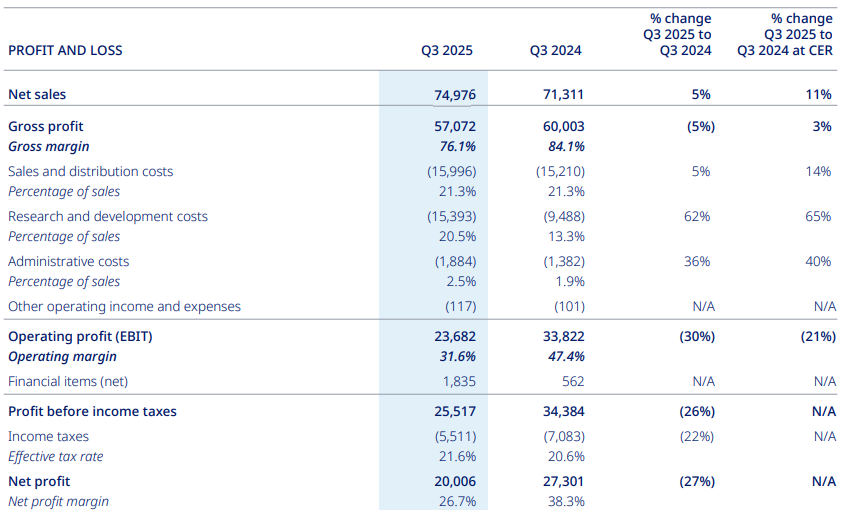Select the Gross margin label
The height and width of the screenshot is (521, 846).
(x=49, y=147)
